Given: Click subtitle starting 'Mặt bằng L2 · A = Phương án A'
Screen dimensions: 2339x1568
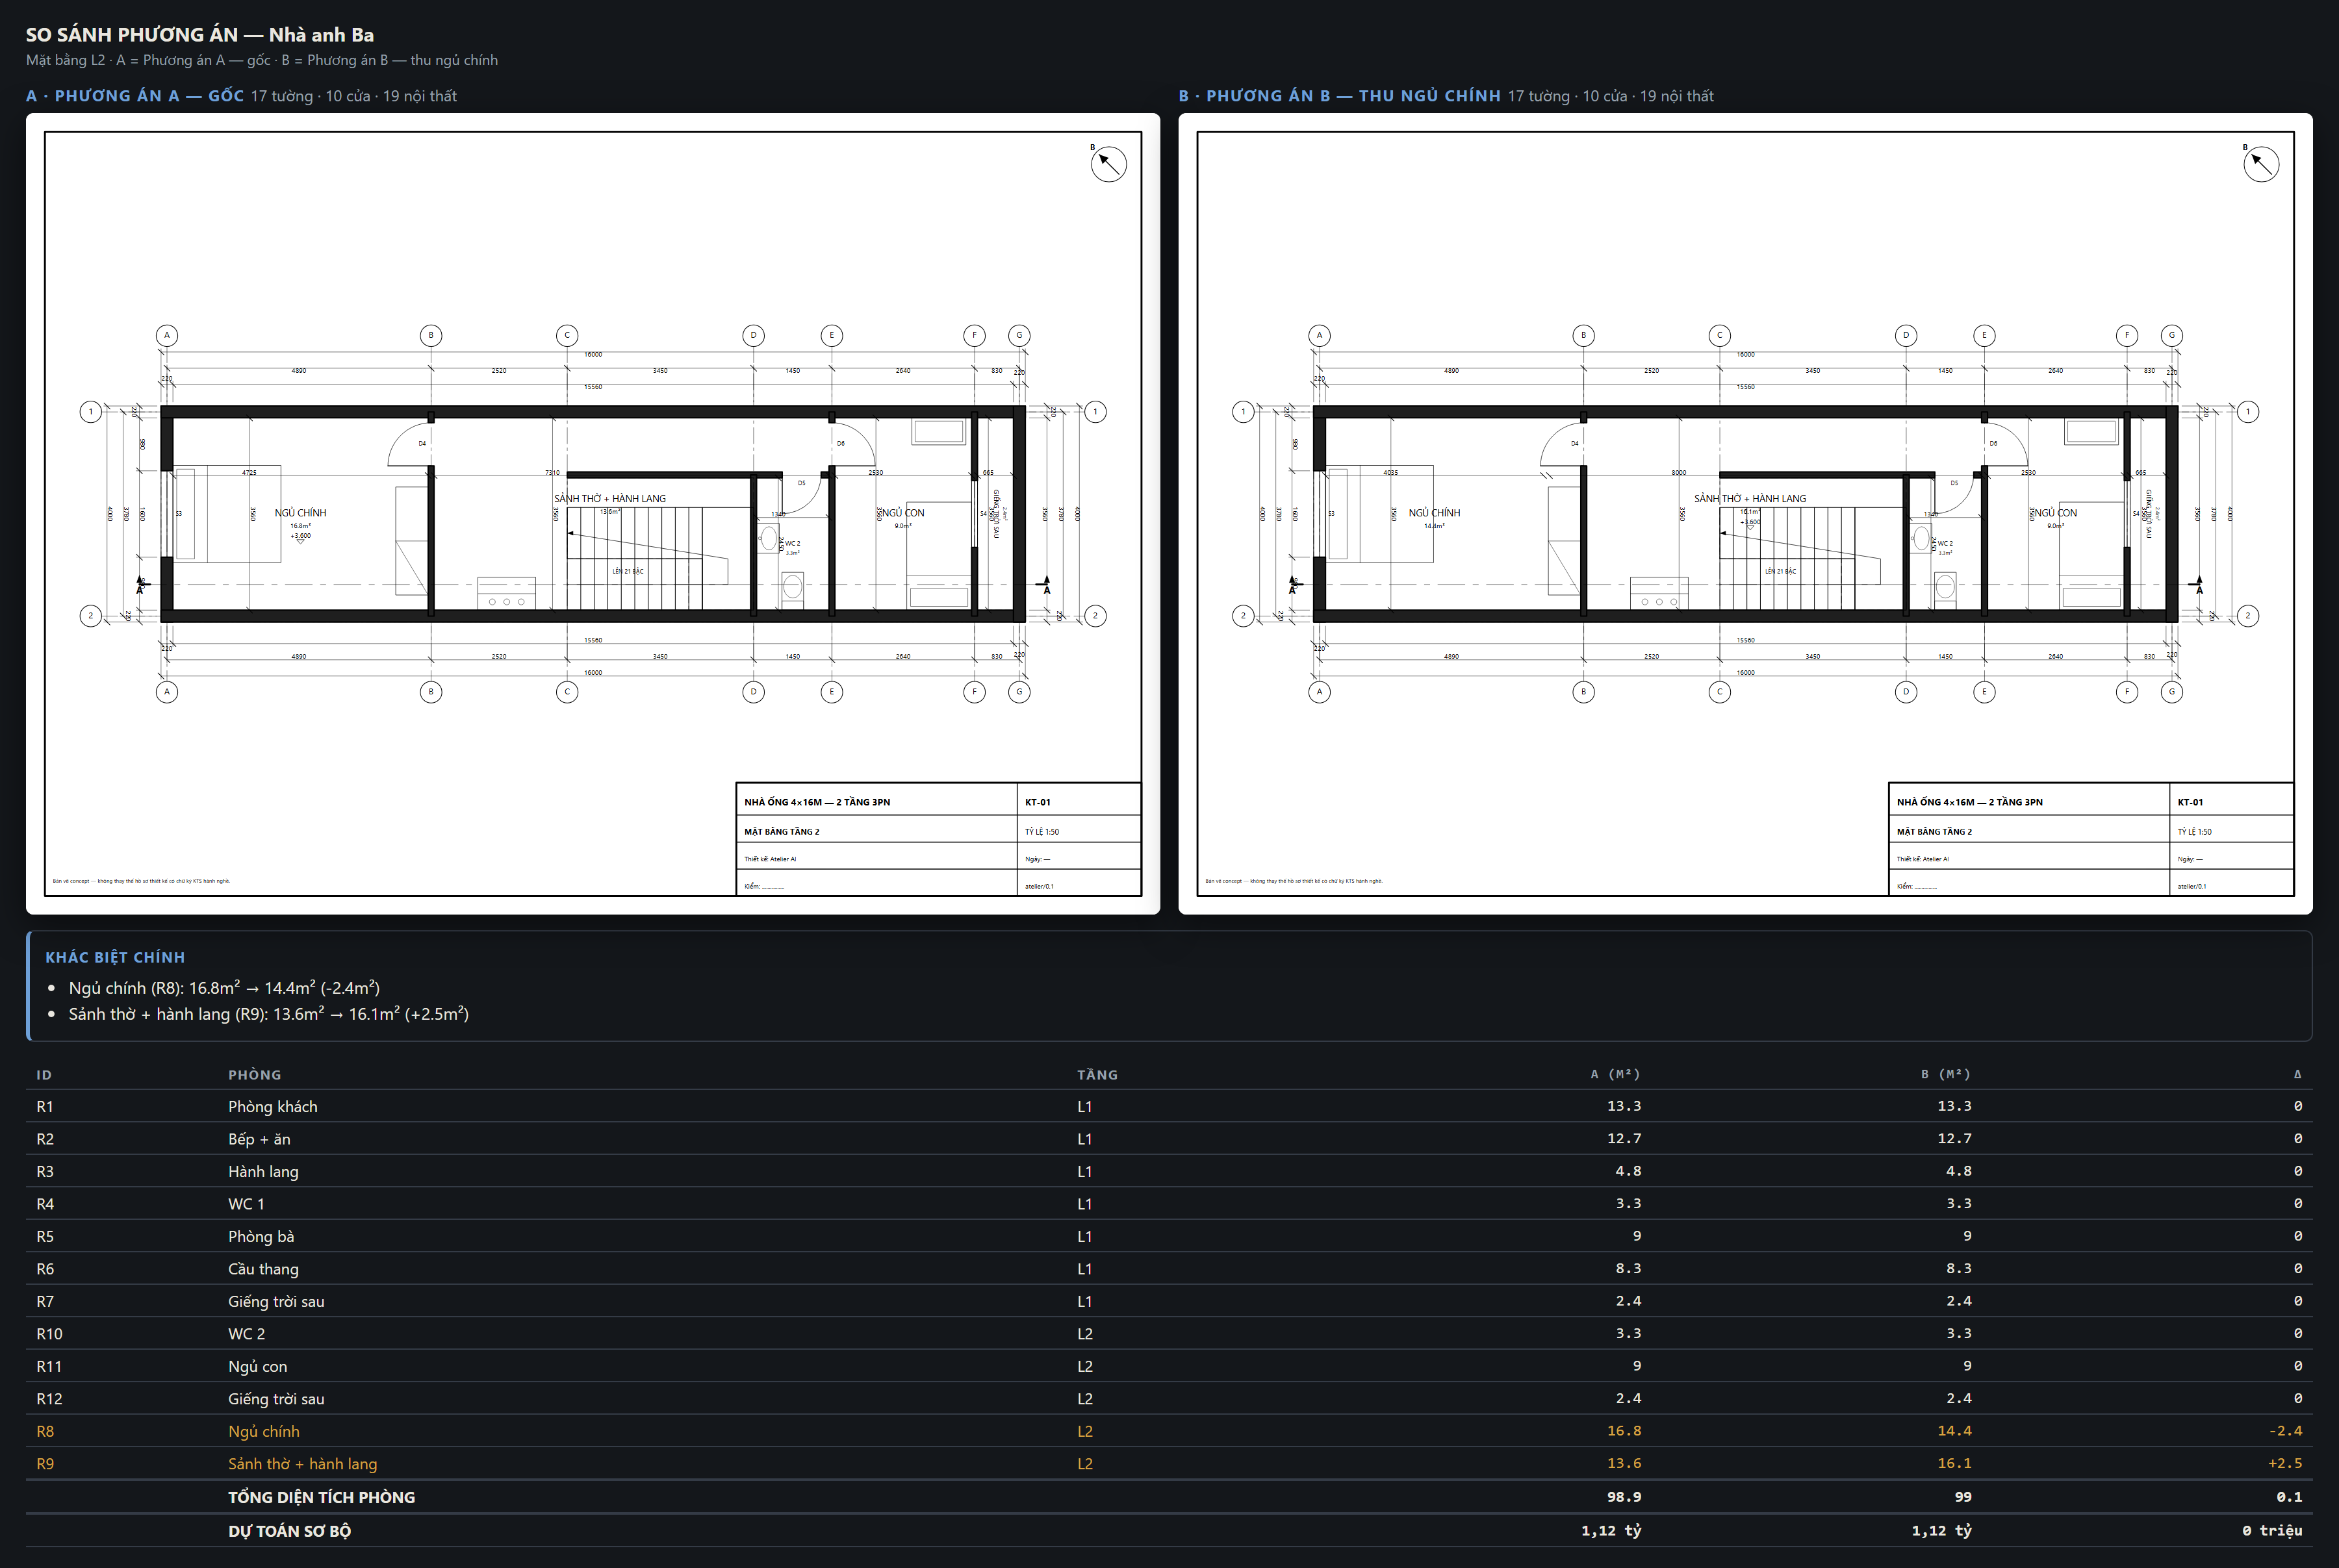Looking at the screenshot, I should click(x=262, y=60).
